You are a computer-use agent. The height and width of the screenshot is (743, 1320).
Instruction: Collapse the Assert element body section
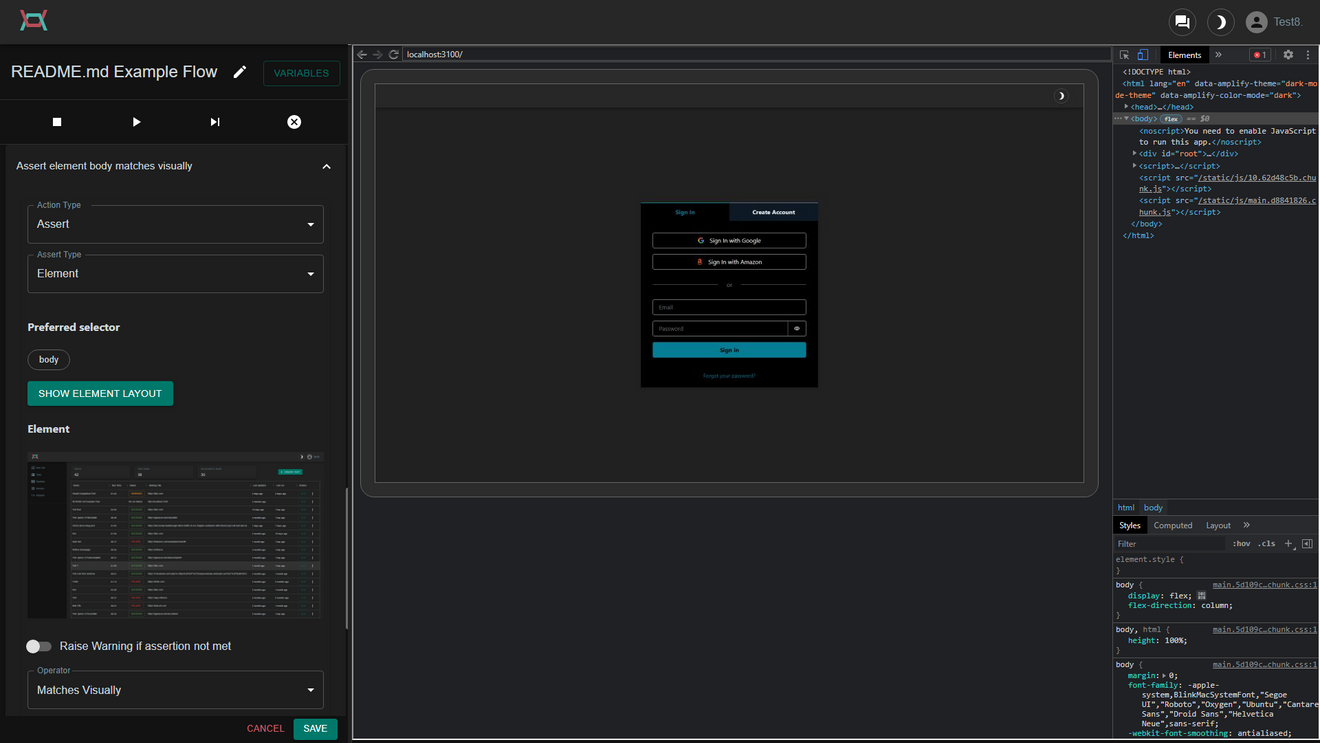pos(326,166)
